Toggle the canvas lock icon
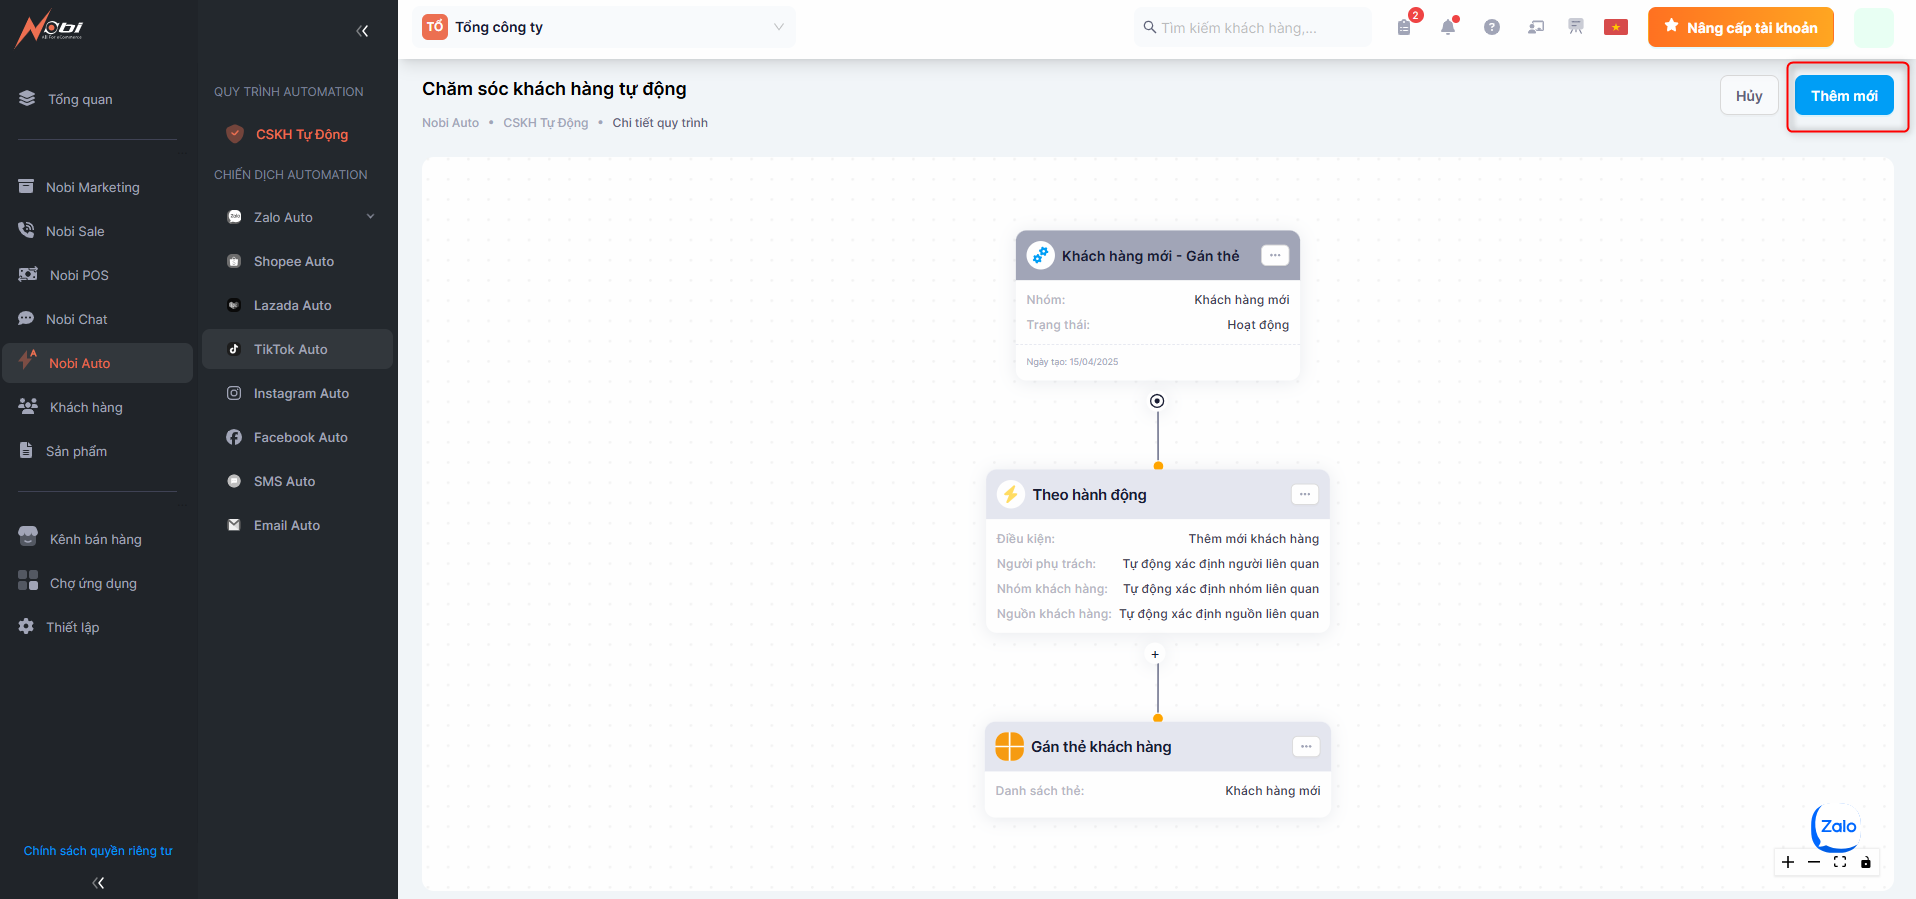This screenshot has height=899, width=1916. (x=1865, y=862)
